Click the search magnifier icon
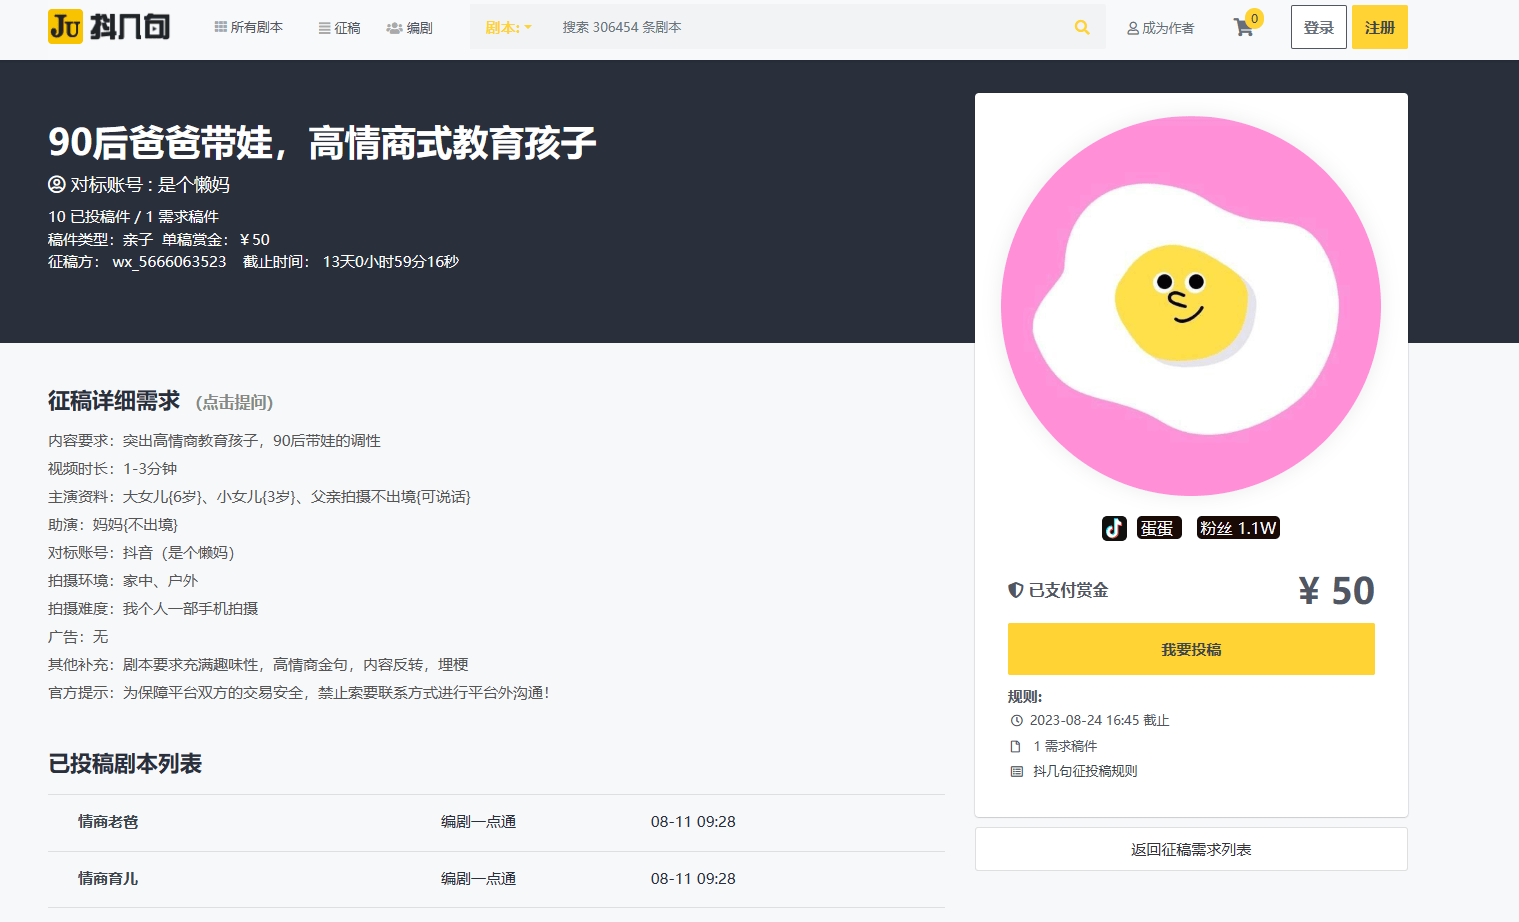 (1081, 27)
